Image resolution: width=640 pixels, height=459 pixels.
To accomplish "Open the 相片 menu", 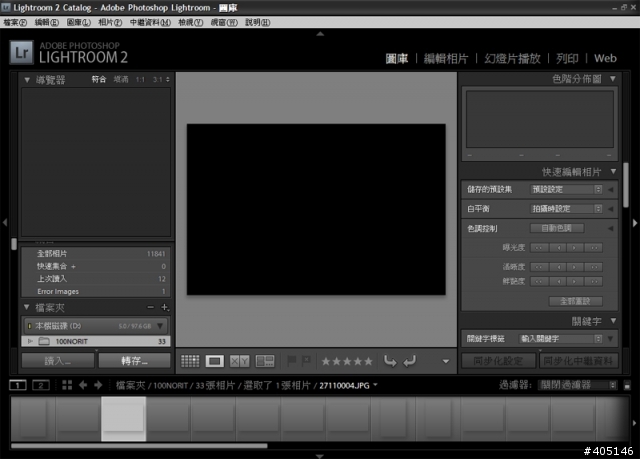I will click(x=110, y=22).
